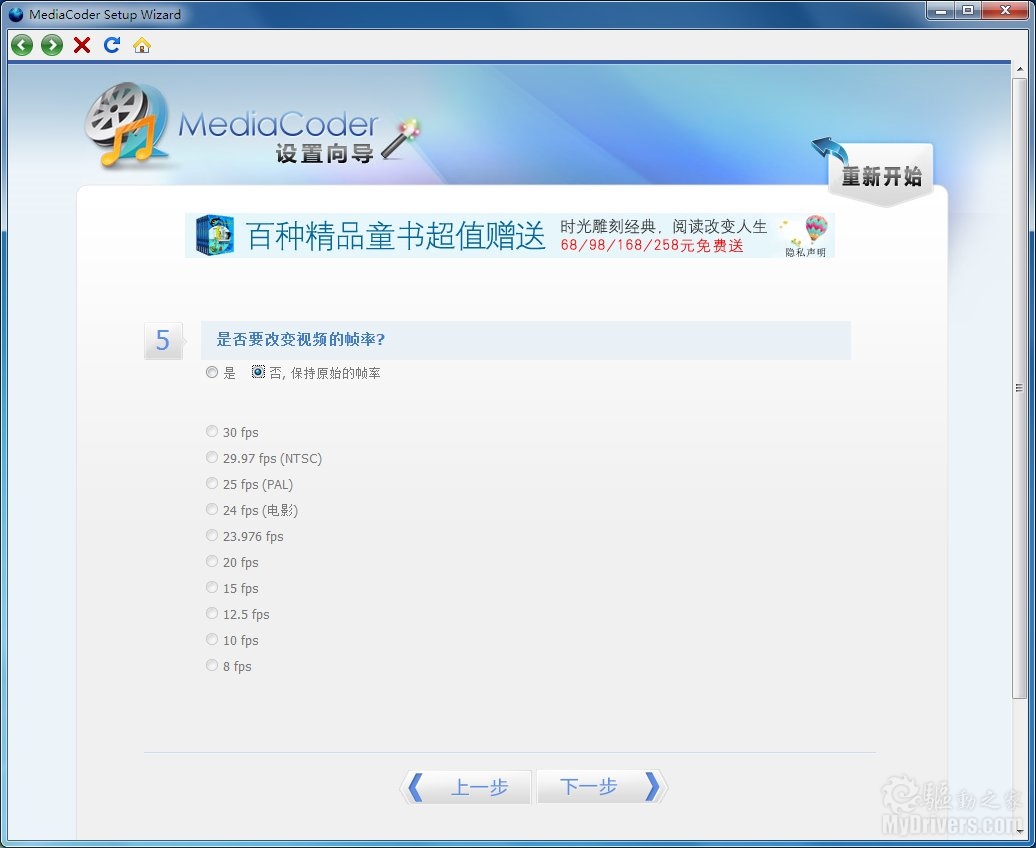Choose the 10 fps radio option
1036x848 pixels.
pos(211,639)
